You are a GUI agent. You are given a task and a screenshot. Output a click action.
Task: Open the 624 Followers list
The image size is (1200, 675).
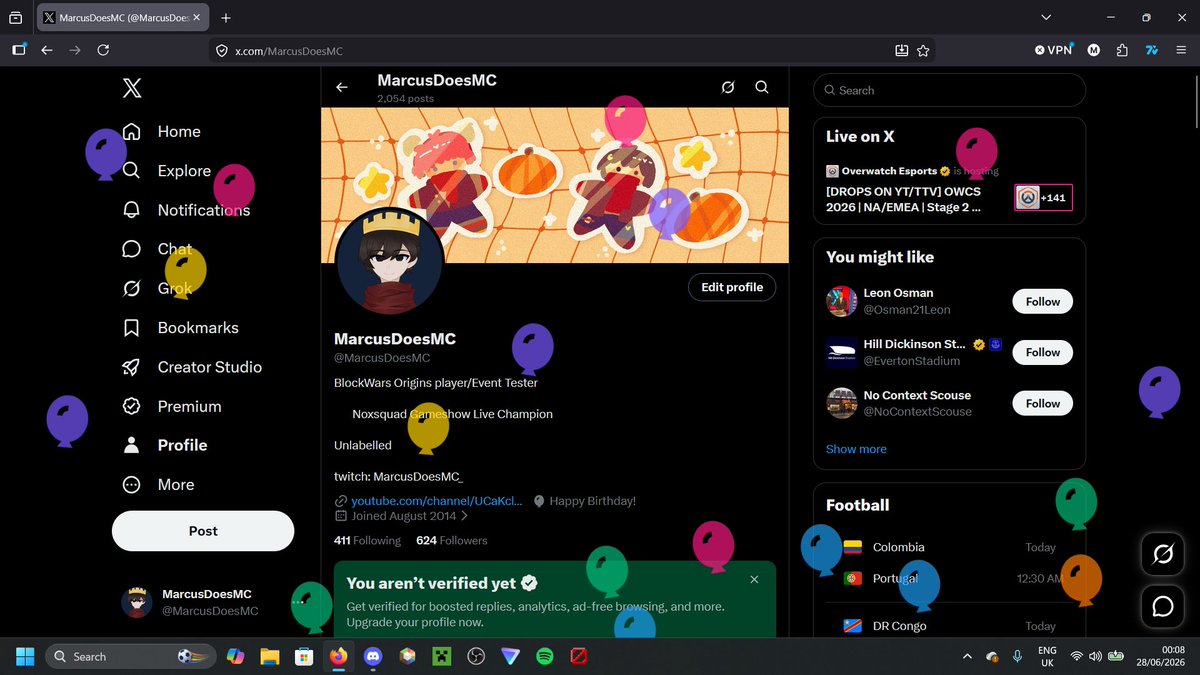[x=452, y=540]
